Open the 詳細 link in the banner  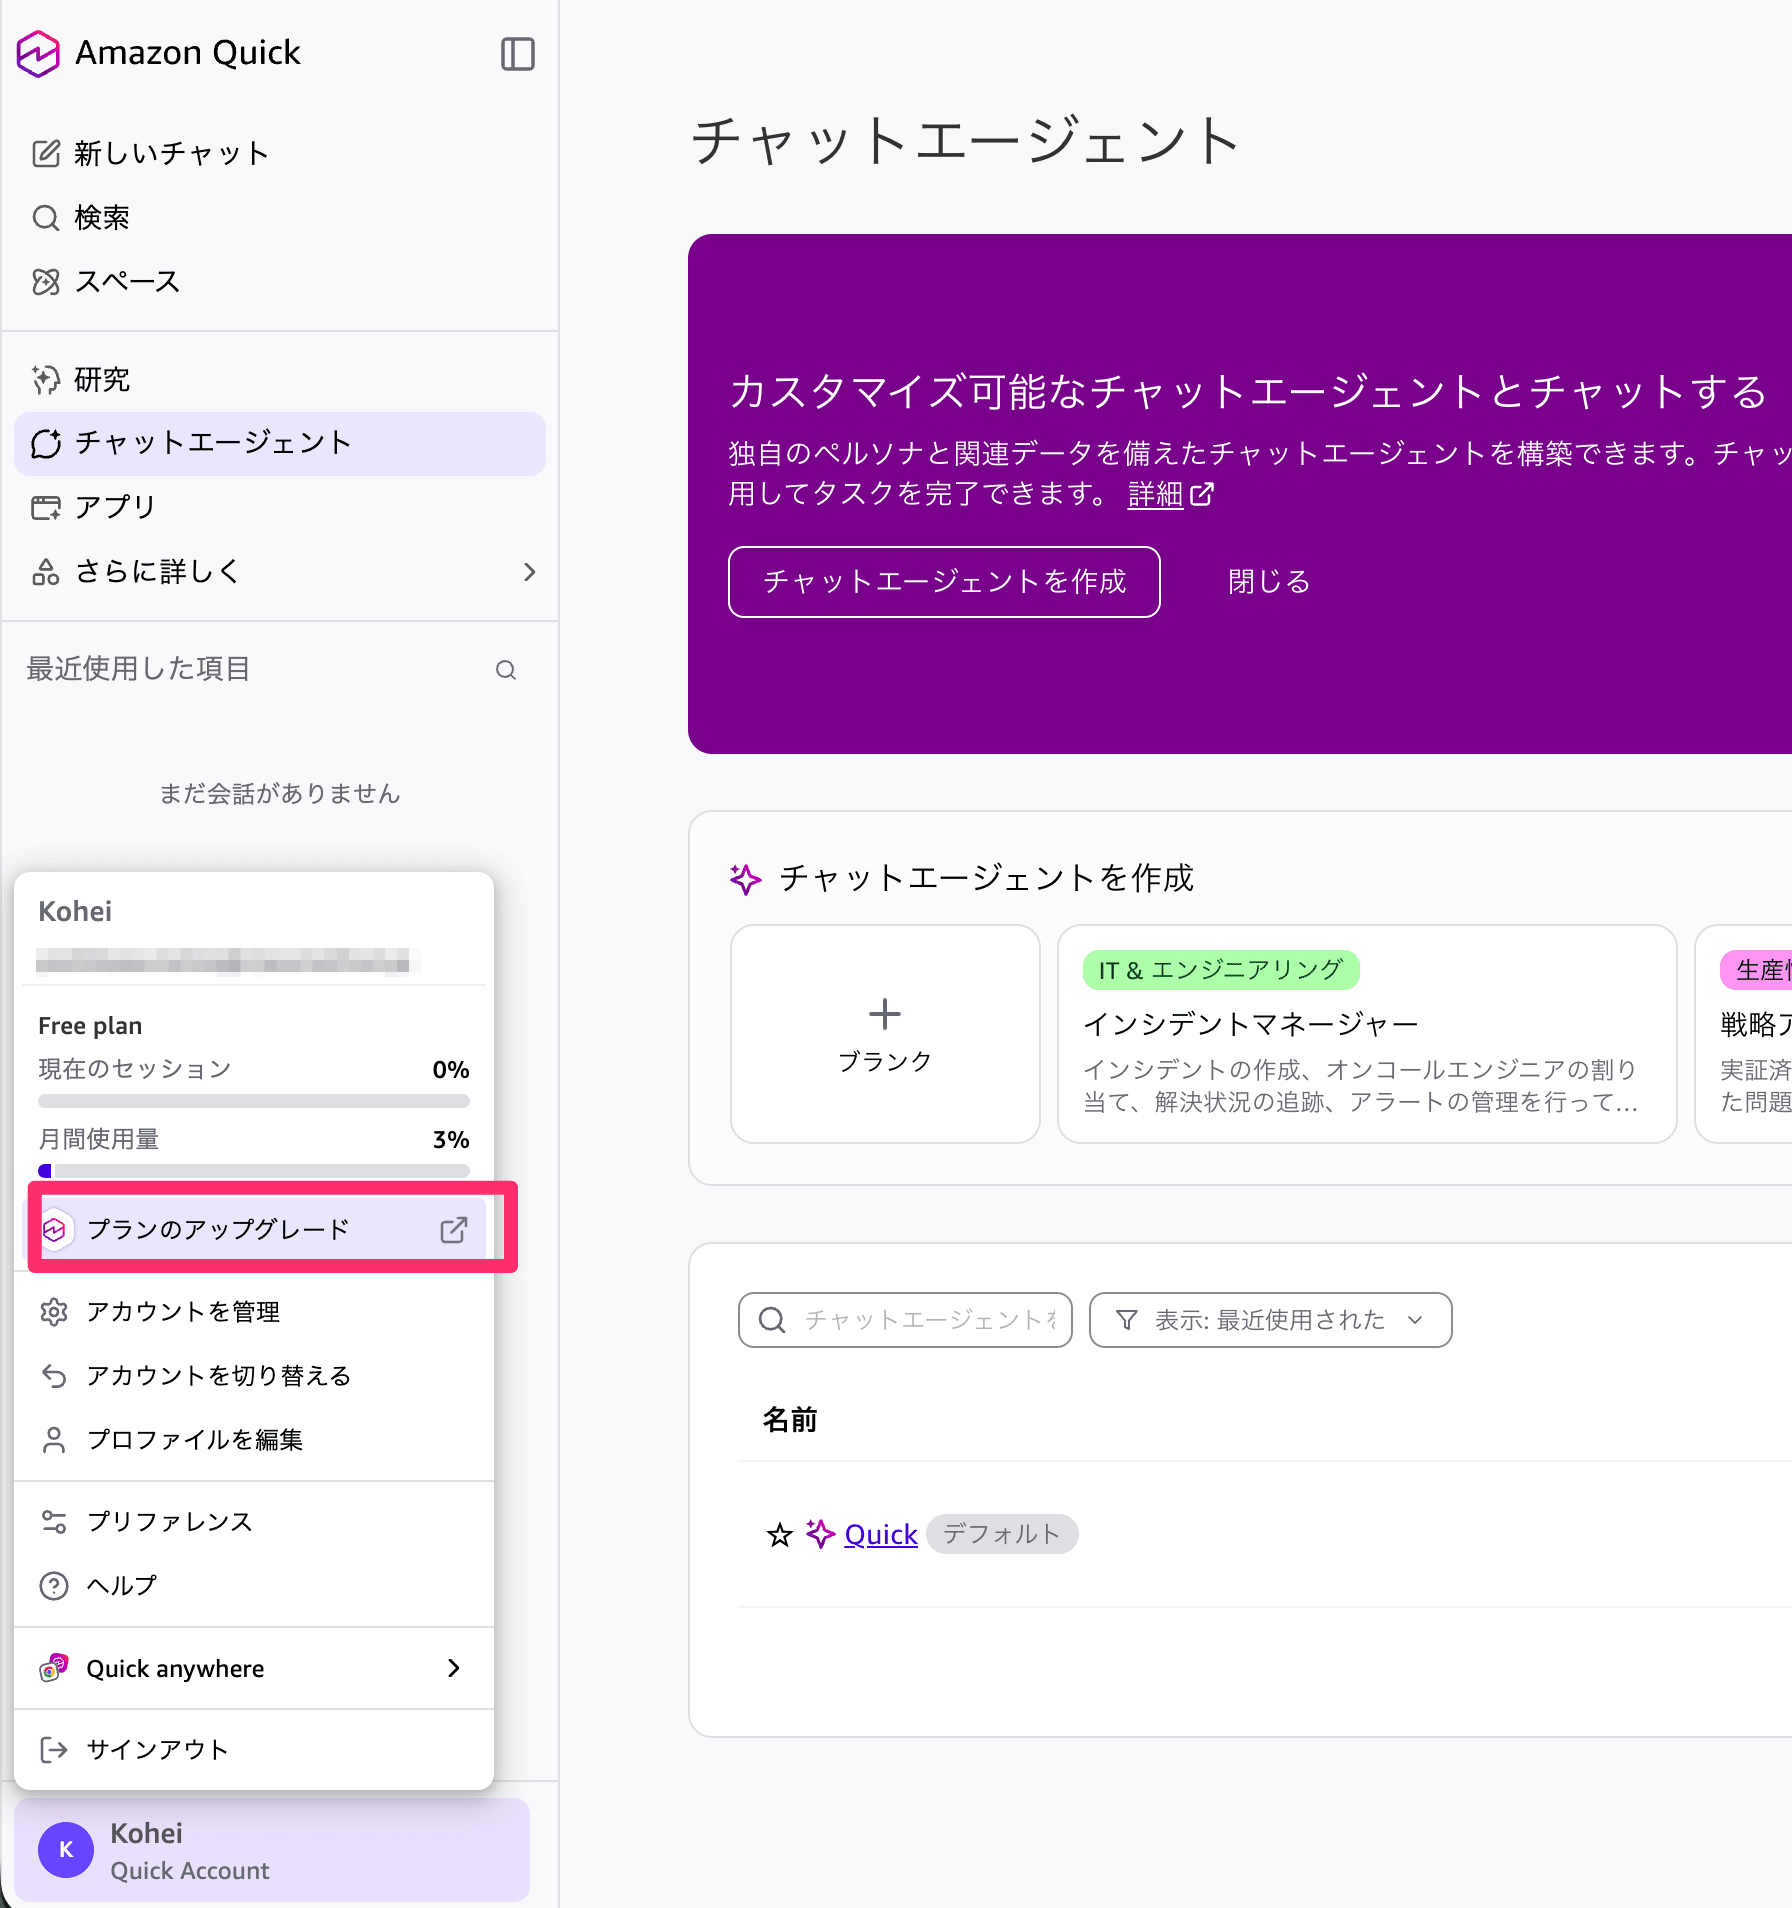pyautogui.click(x=1170, y=494)
